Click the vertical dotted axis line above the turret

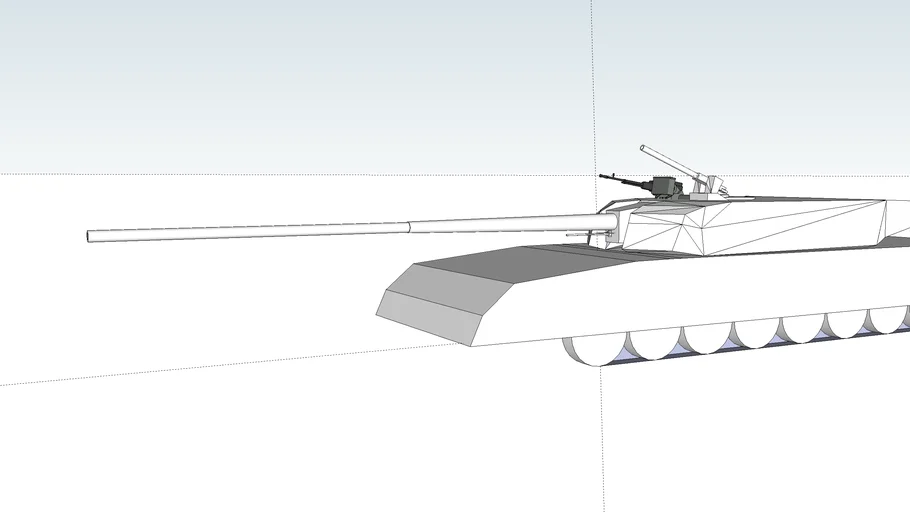tap(593, 80)
